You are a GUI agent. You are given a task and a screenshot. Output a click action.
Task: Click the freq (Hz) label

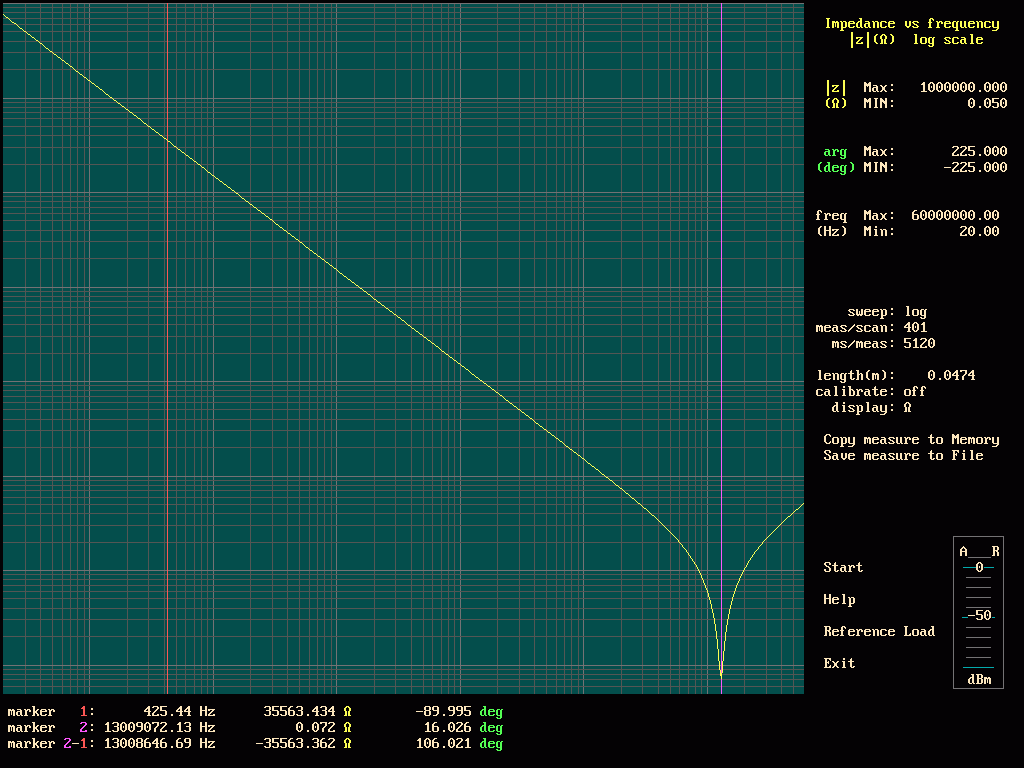tap(831, 223)
